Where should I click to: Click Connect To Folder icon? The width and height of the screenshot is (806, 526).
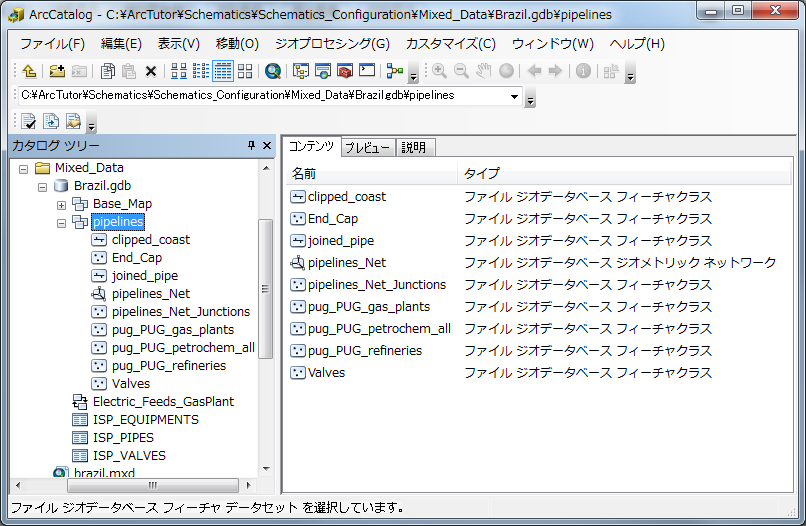click(x=57, y=71)
